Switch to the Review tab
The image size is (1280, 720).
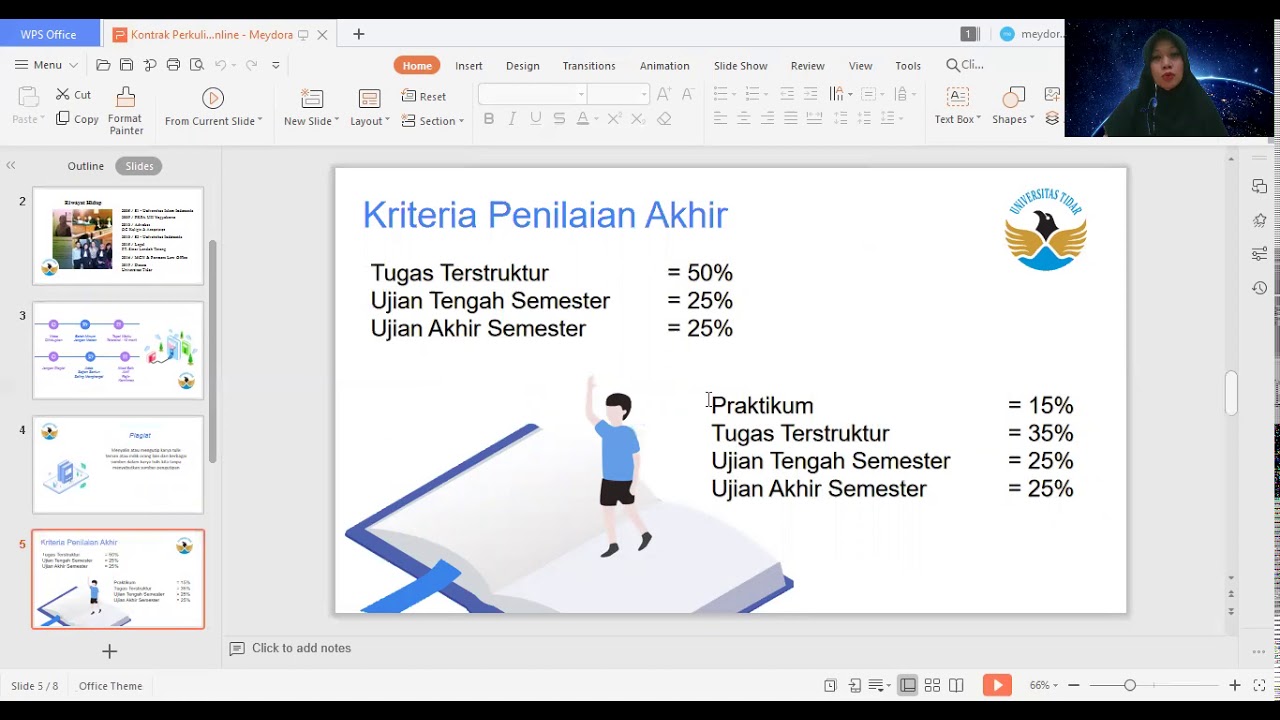[808, 66]
